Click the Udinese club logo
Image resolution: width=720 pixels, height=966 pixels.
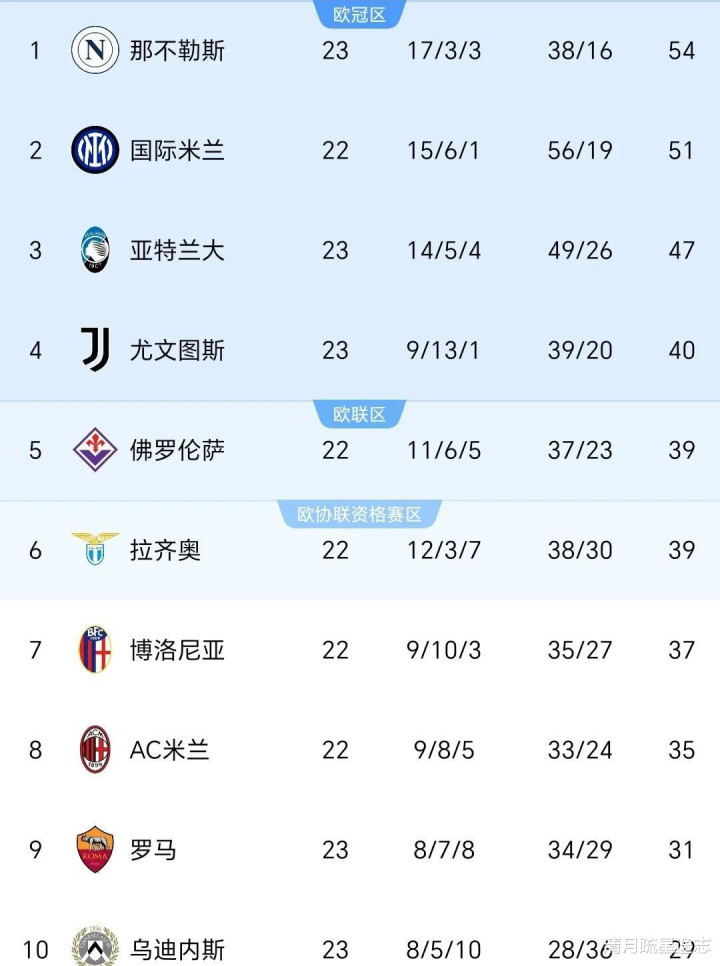click(95, 946)
